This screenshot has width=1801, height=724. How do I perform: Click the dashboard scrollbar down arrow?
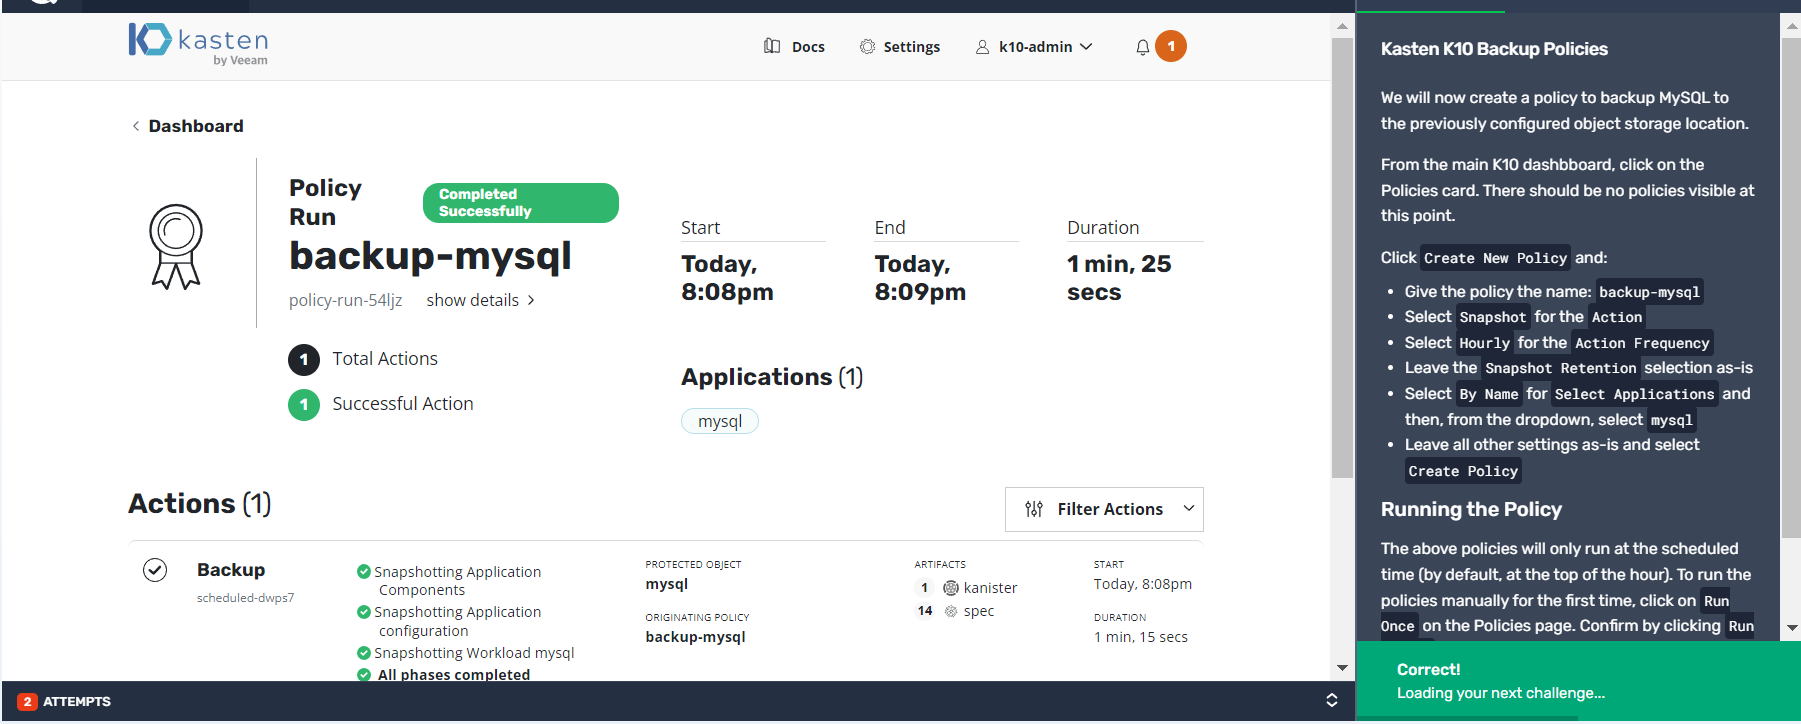[x=1342, y=668]
